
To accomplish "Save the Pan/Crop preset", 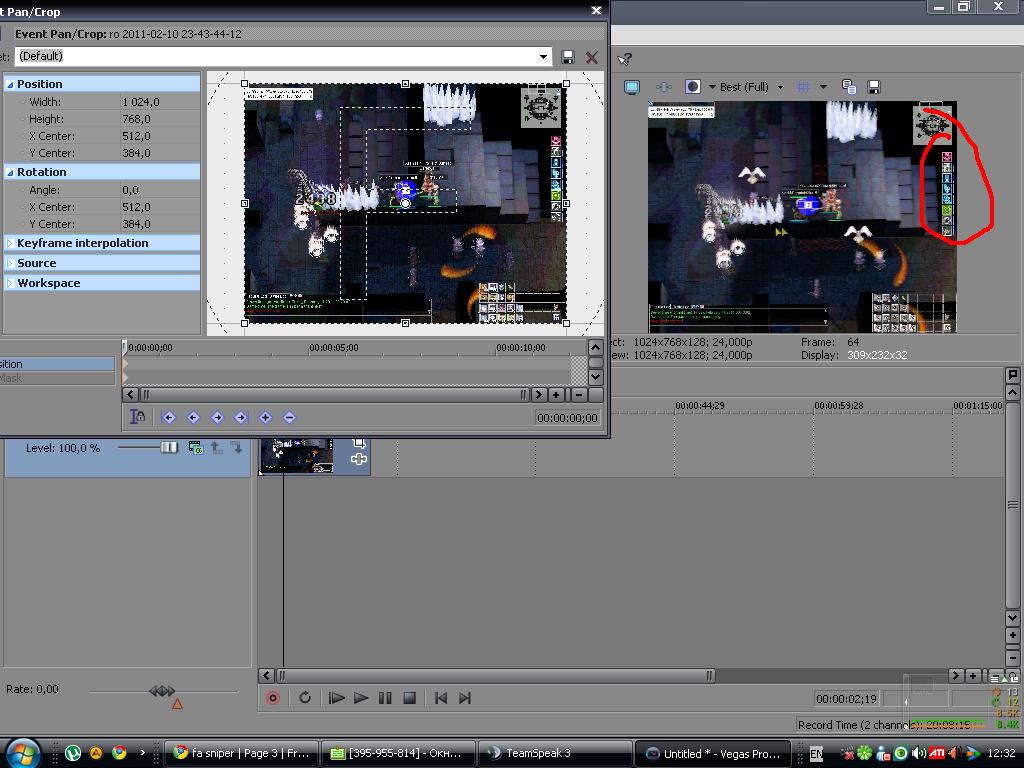I will [x=568, y=57].
